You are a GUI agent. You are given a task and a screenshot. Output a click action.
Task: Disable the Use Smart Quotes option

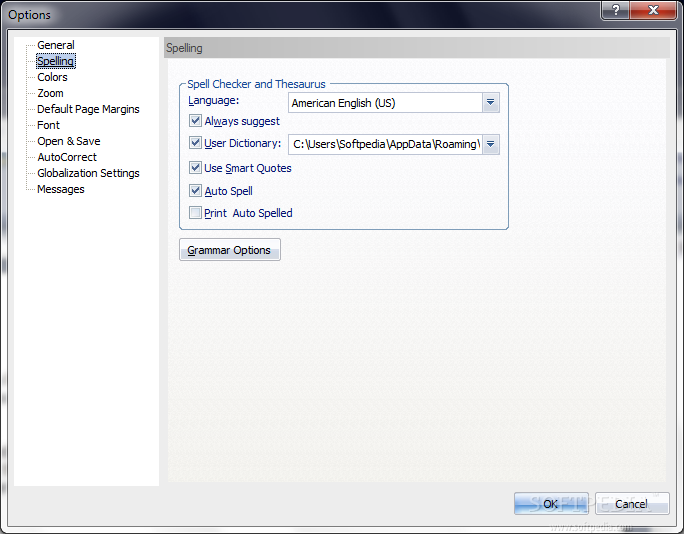(x=195, y=168)
